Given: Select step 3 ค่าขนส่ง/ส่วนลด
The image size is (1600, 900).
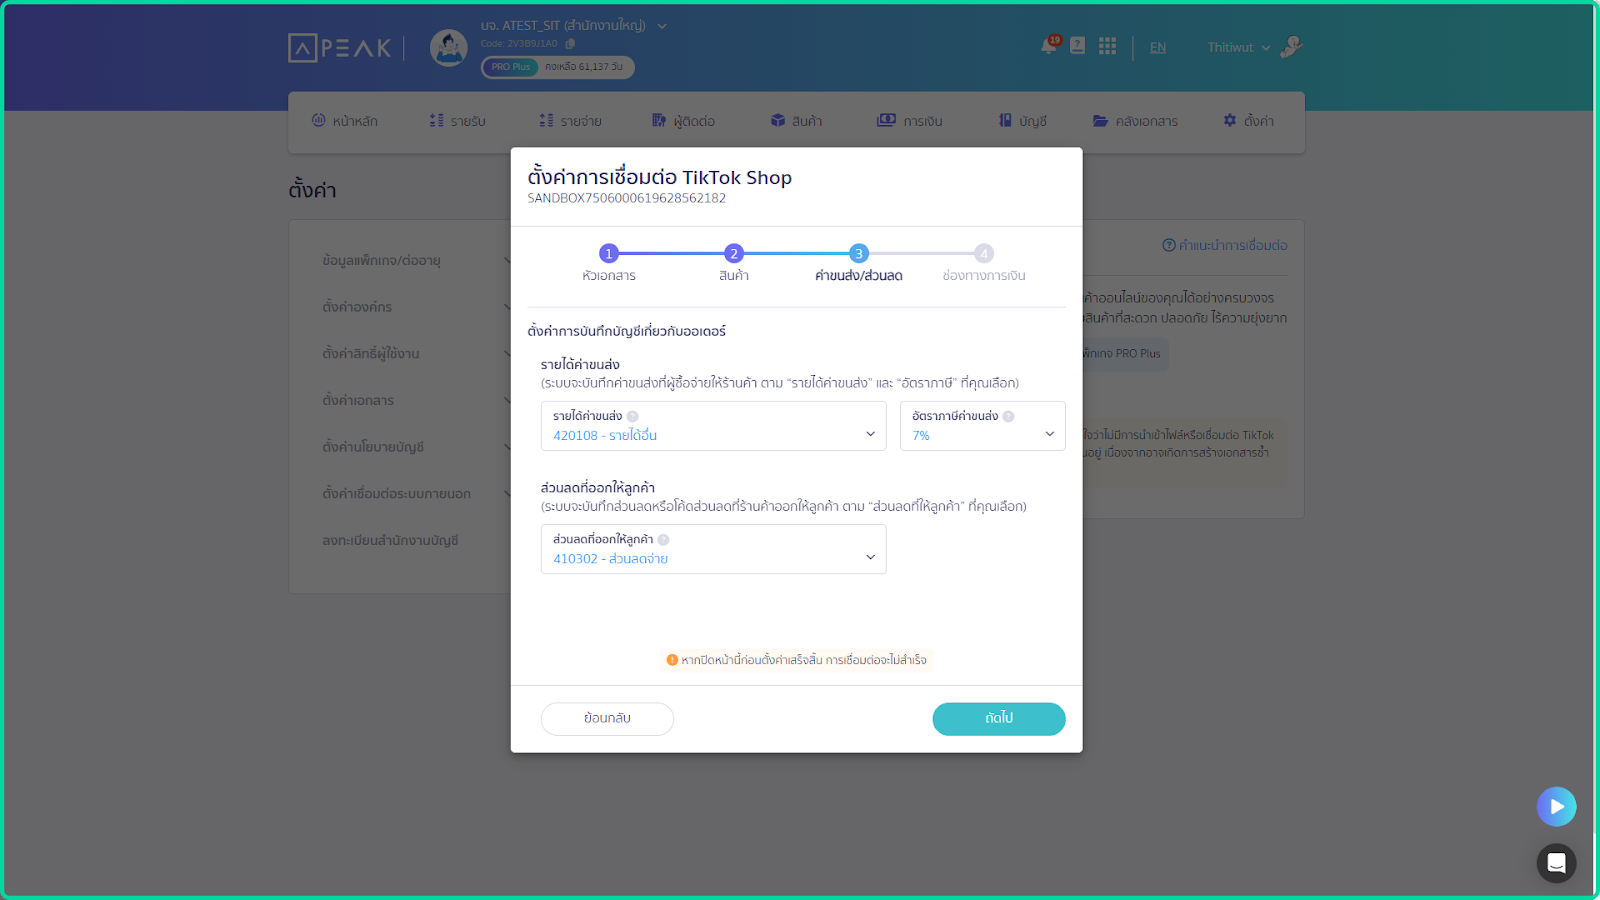Looking at the screenshot, I should coord(858,263).
